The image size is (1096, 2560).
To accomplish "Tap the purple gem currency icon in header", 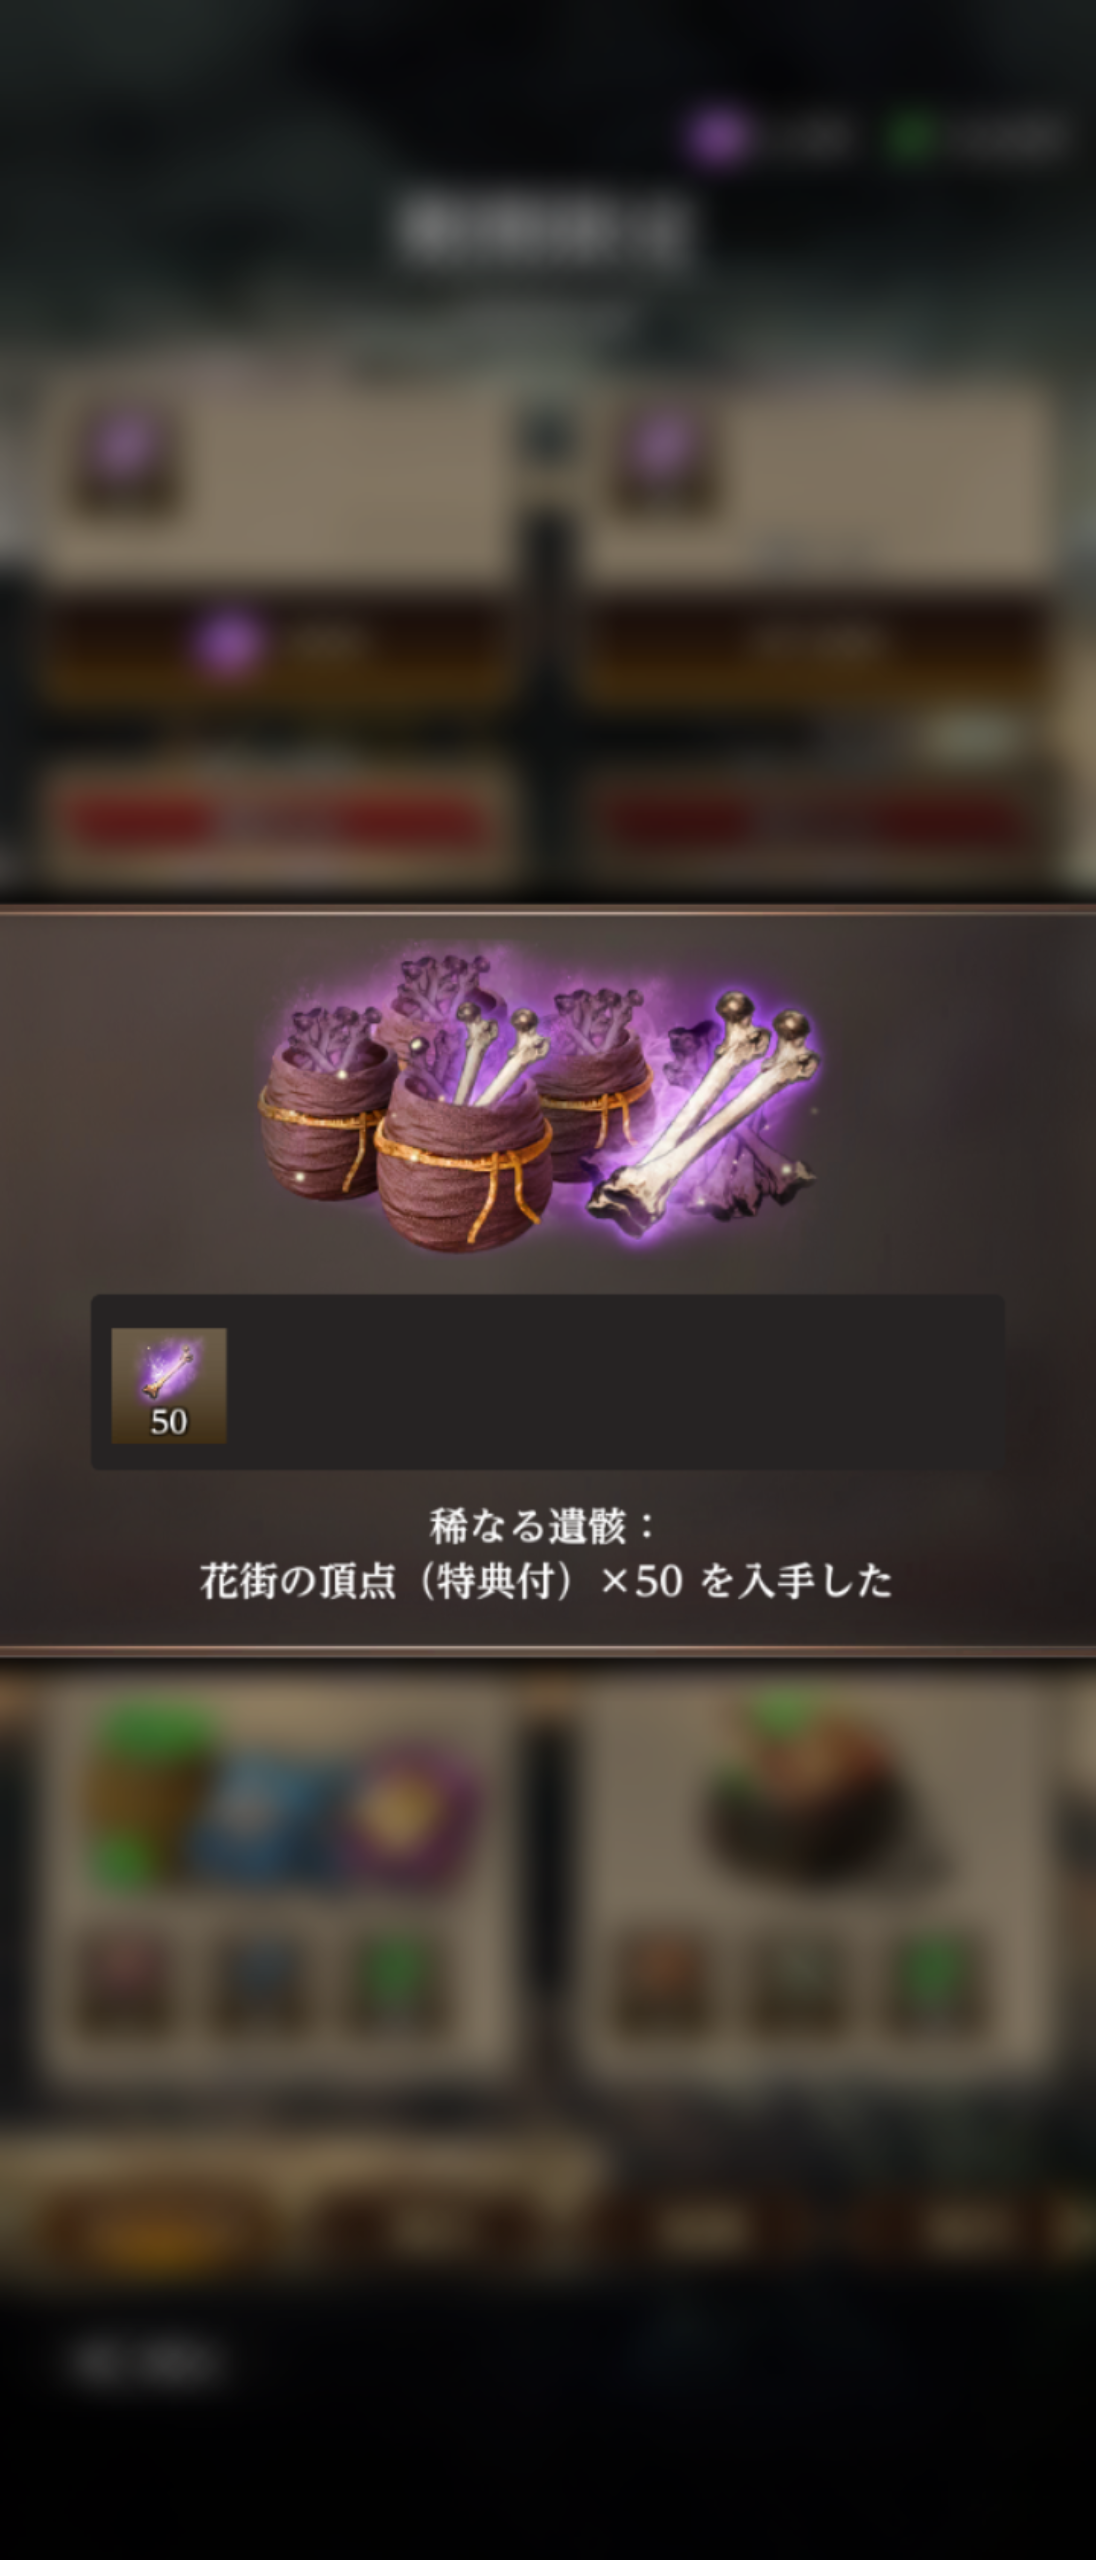I will pos(718,135).
